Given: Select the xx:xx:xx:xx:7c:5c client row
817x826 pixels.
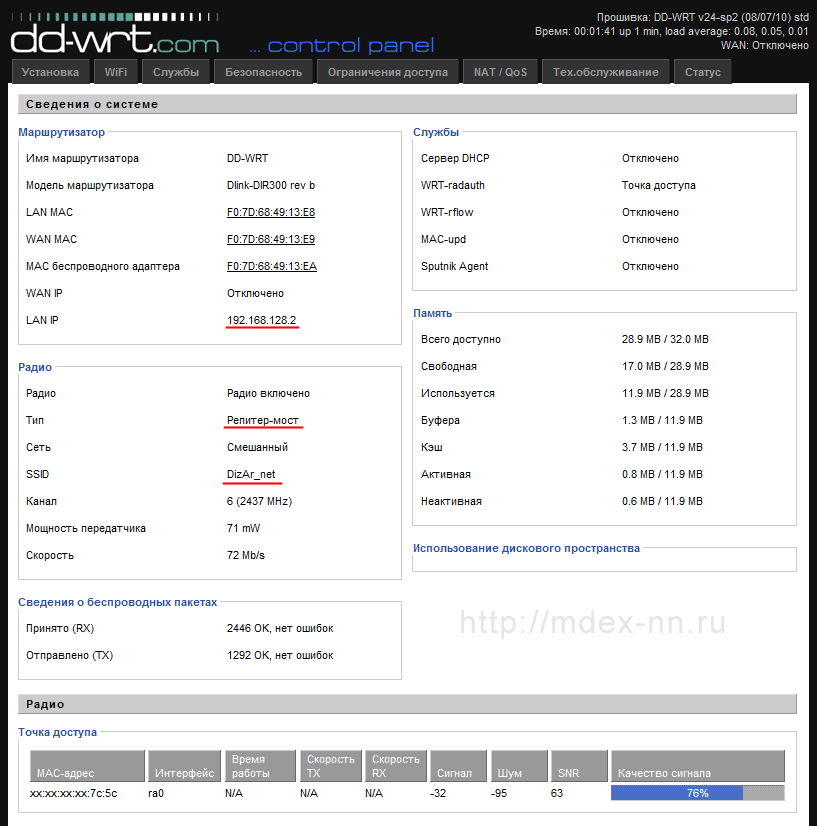Looking at the screenshot, I should tap(407, 793).
